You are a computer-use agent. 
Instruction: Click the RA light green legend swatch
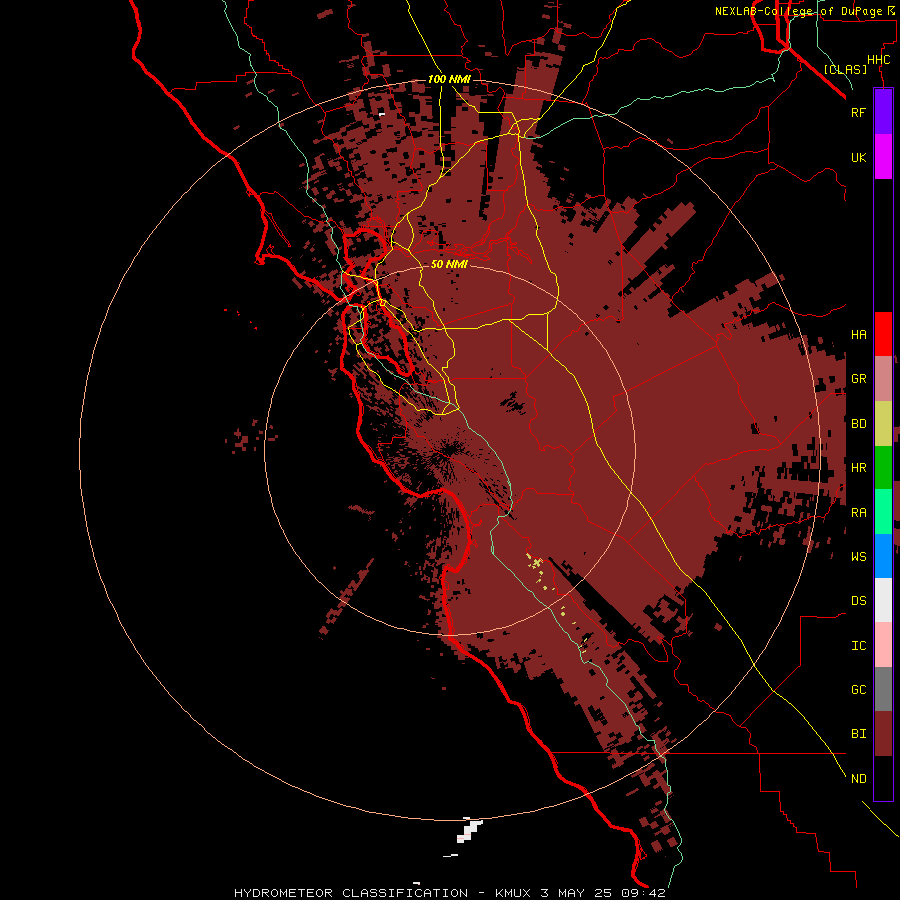click(x=883, y=512)
